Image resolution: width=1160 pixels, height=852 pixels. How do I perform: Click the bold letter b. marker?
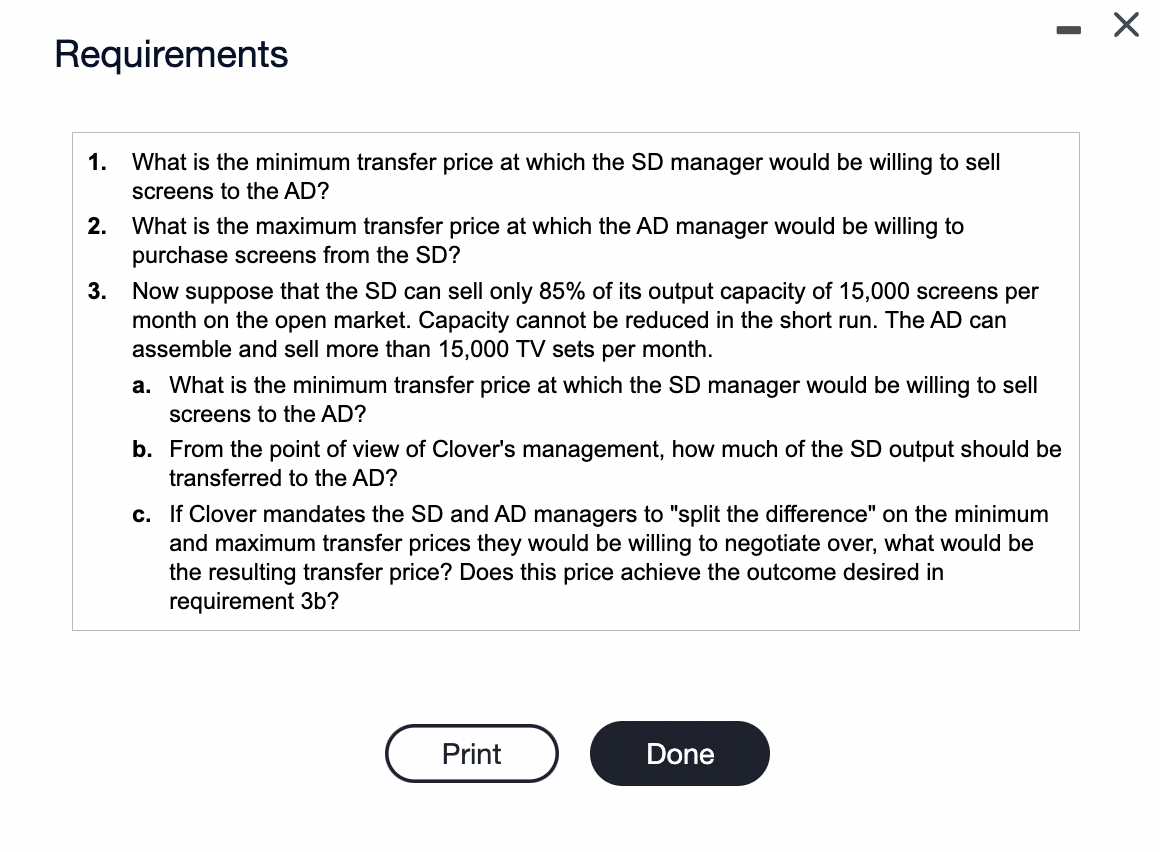click(x=142, y=450)
